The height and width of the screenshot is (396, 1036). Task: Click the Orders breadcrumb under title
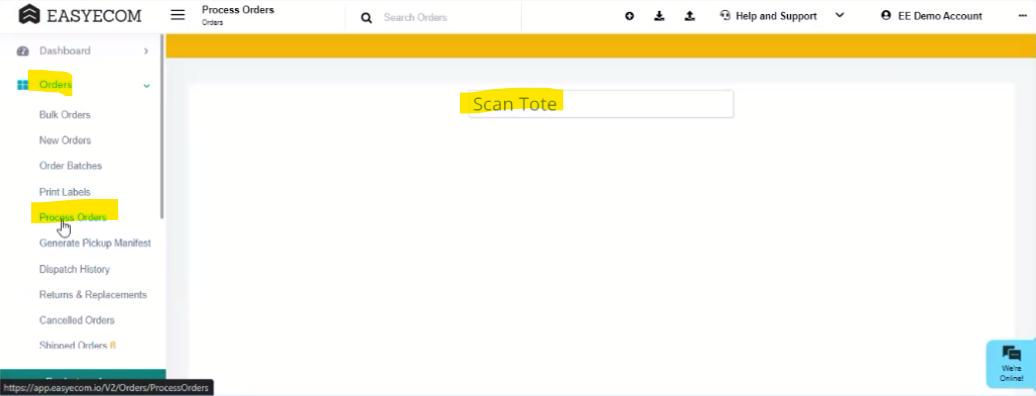(x=213, y=22)
